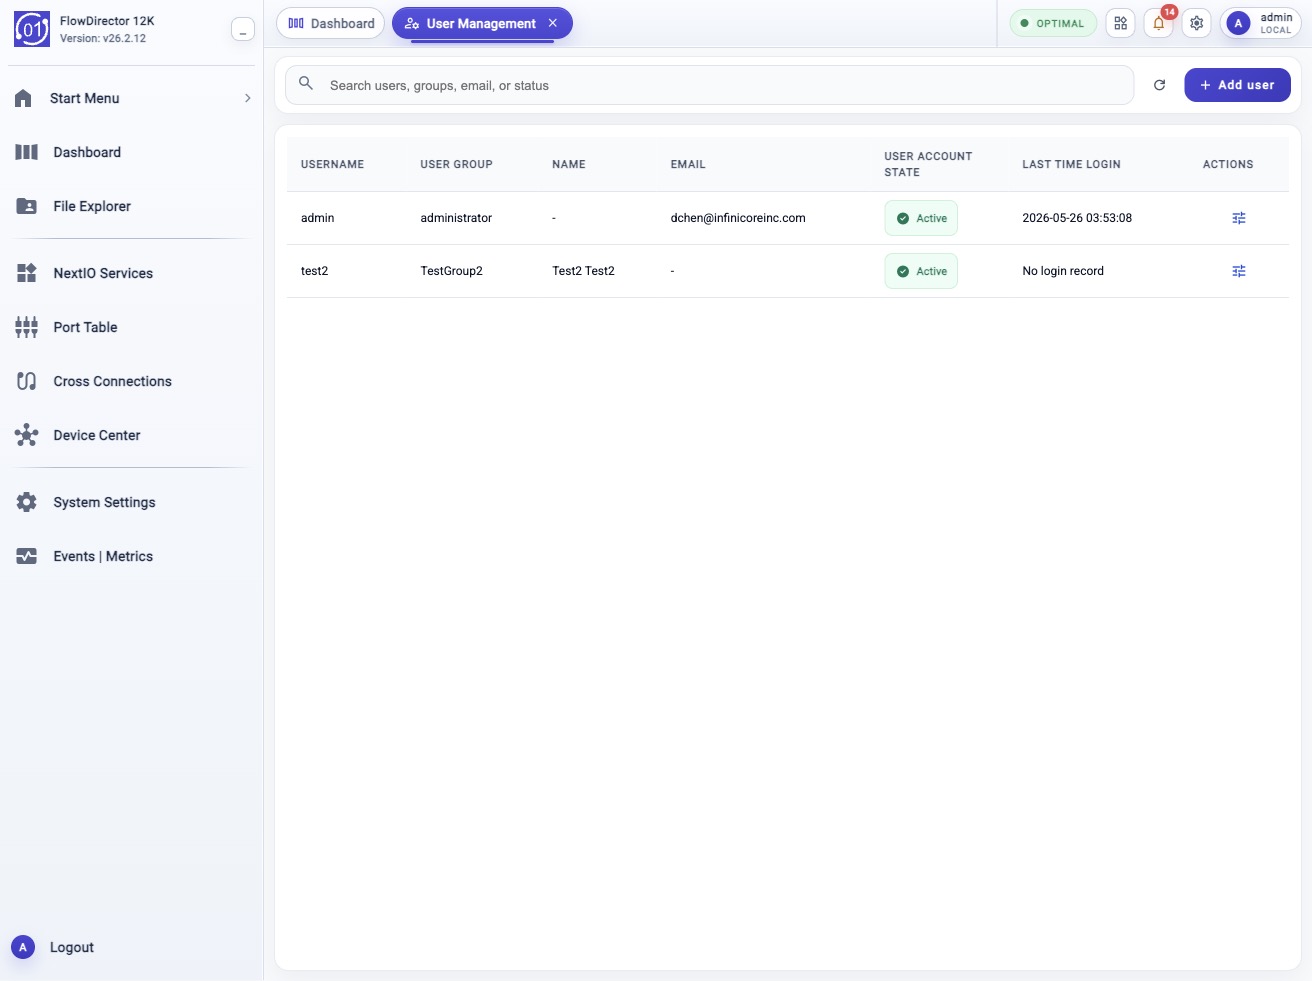Click dchen@infinicoreinc.com email cell
The width and height of the screenshot is (1312, 981).
(738, 218)
